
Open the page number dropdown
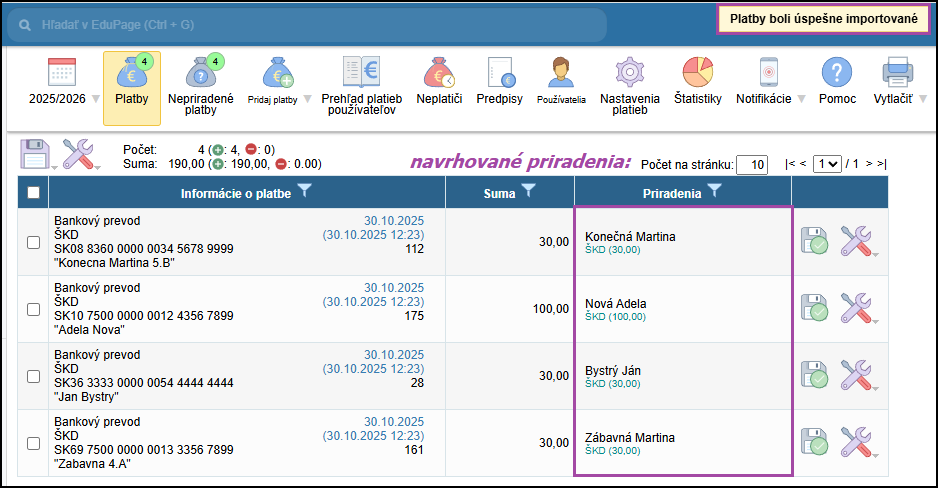(827, 164)
